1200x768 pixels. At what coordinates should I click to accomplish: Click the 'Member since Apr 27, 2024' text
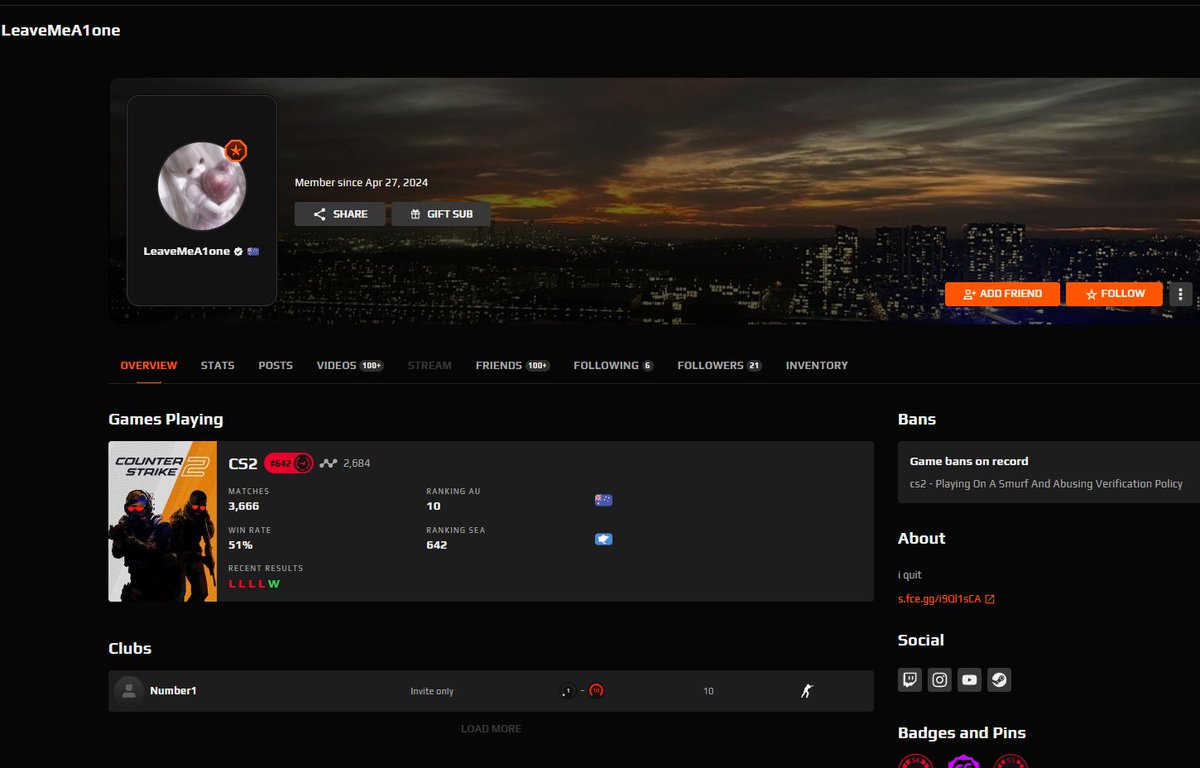click(x=361, y=183)
